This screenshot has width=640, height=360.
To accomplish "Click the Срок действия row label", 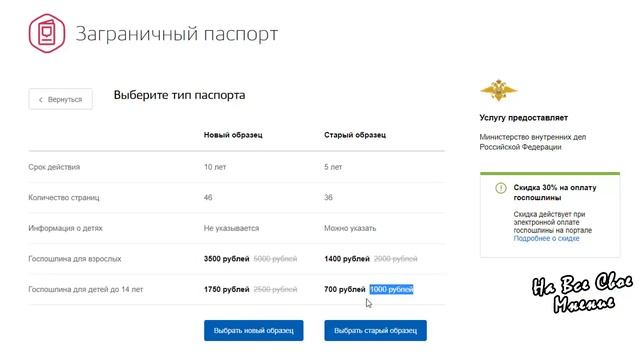I will coord(54,167).
